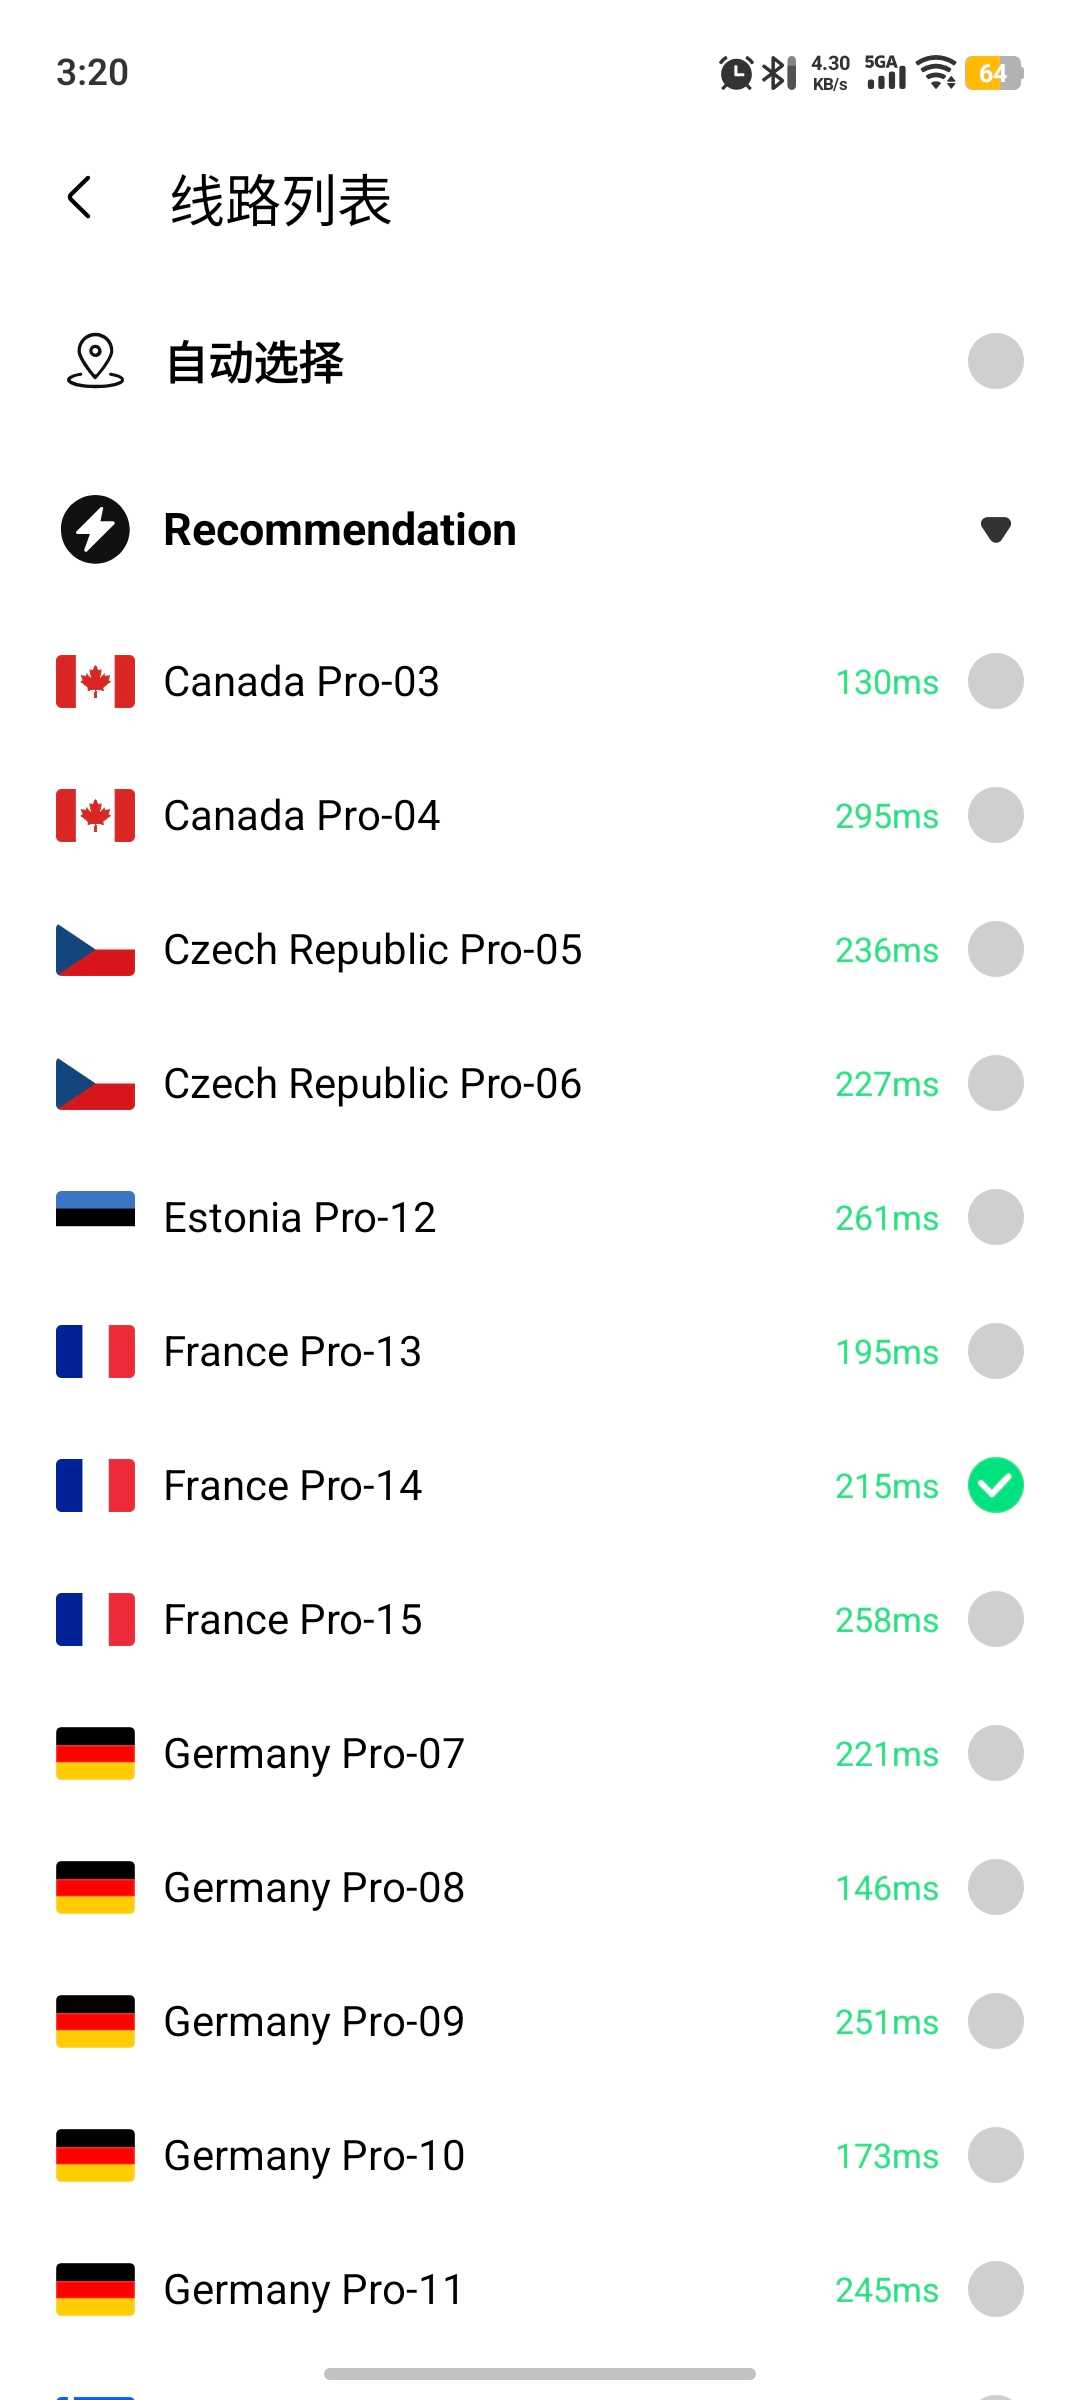Tap the auto-select location pin icon
This screenshot has height=2400, width=1080.
tap(95, 362)
